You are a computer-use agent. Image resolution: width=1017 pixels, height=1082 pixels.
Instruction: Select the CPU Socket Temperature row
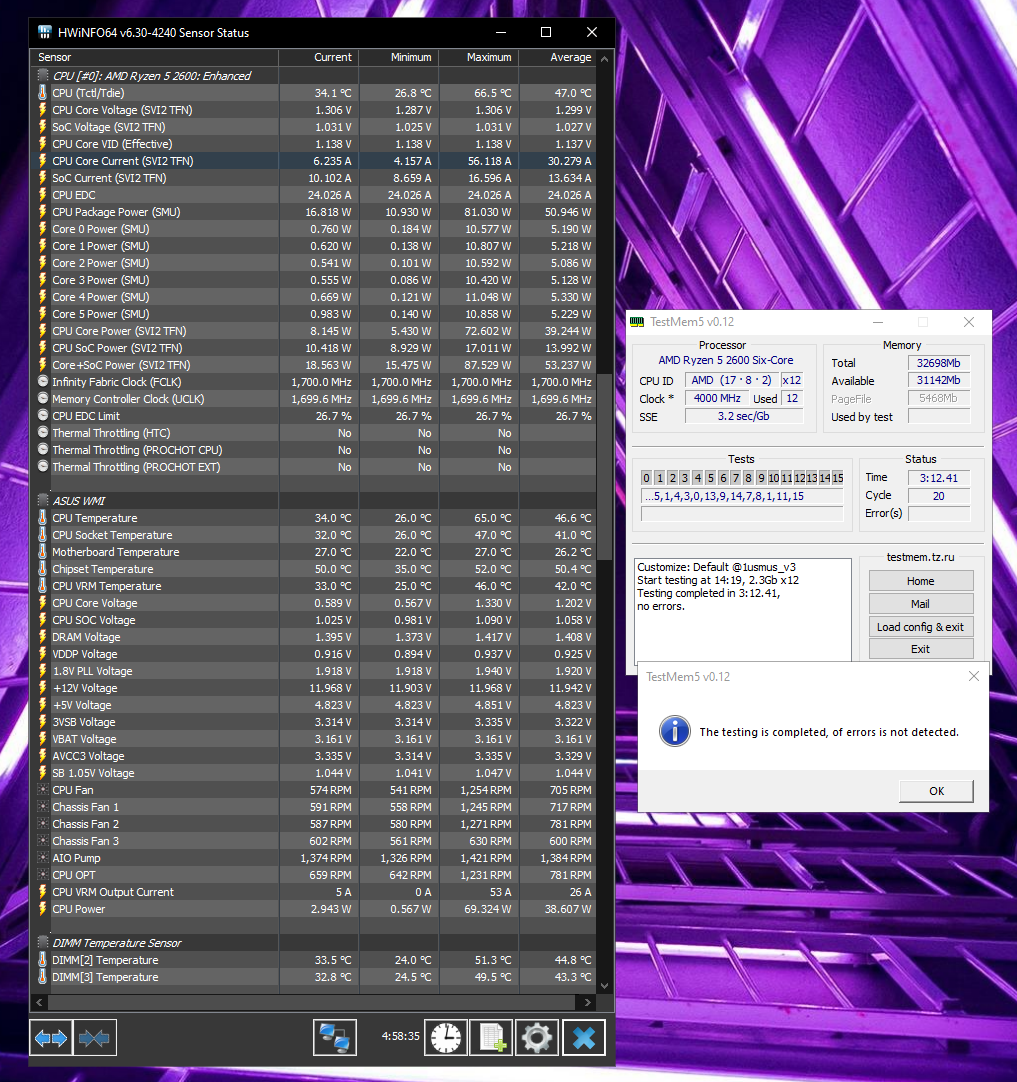click(x=314, y=535)
